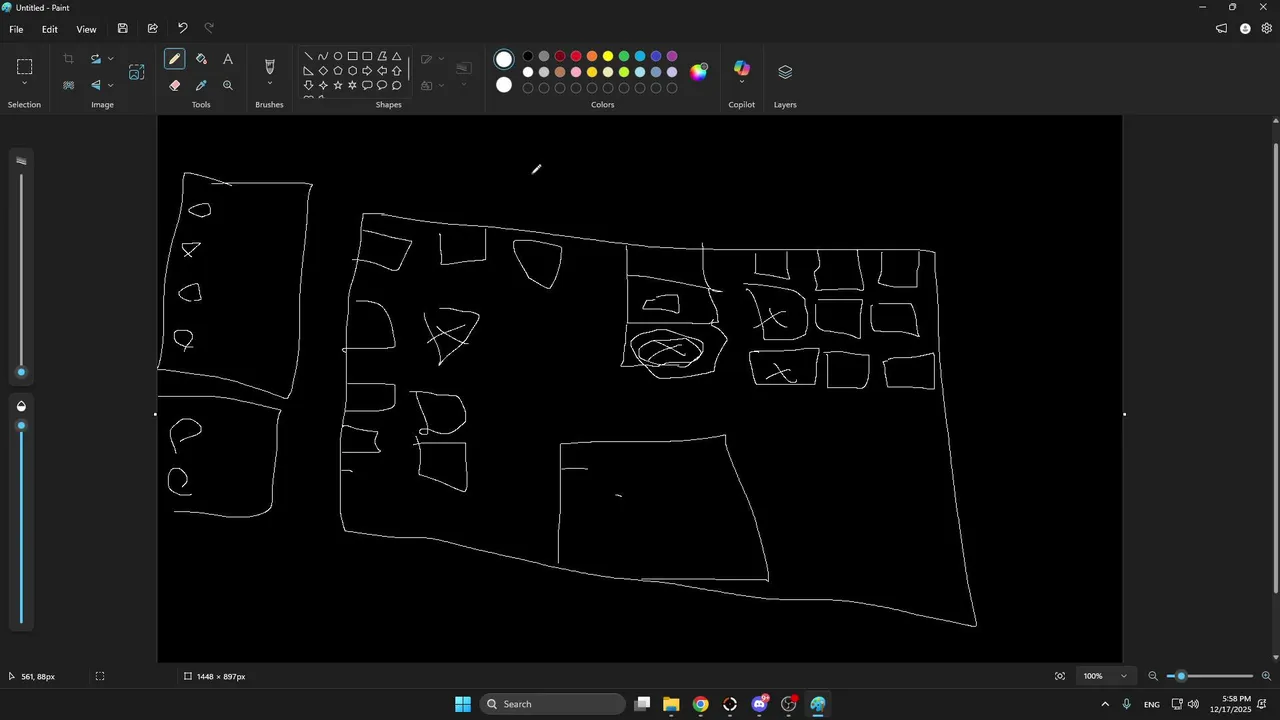1280x720 pixels.
Task: Select the Text tool
Action: 228,59
